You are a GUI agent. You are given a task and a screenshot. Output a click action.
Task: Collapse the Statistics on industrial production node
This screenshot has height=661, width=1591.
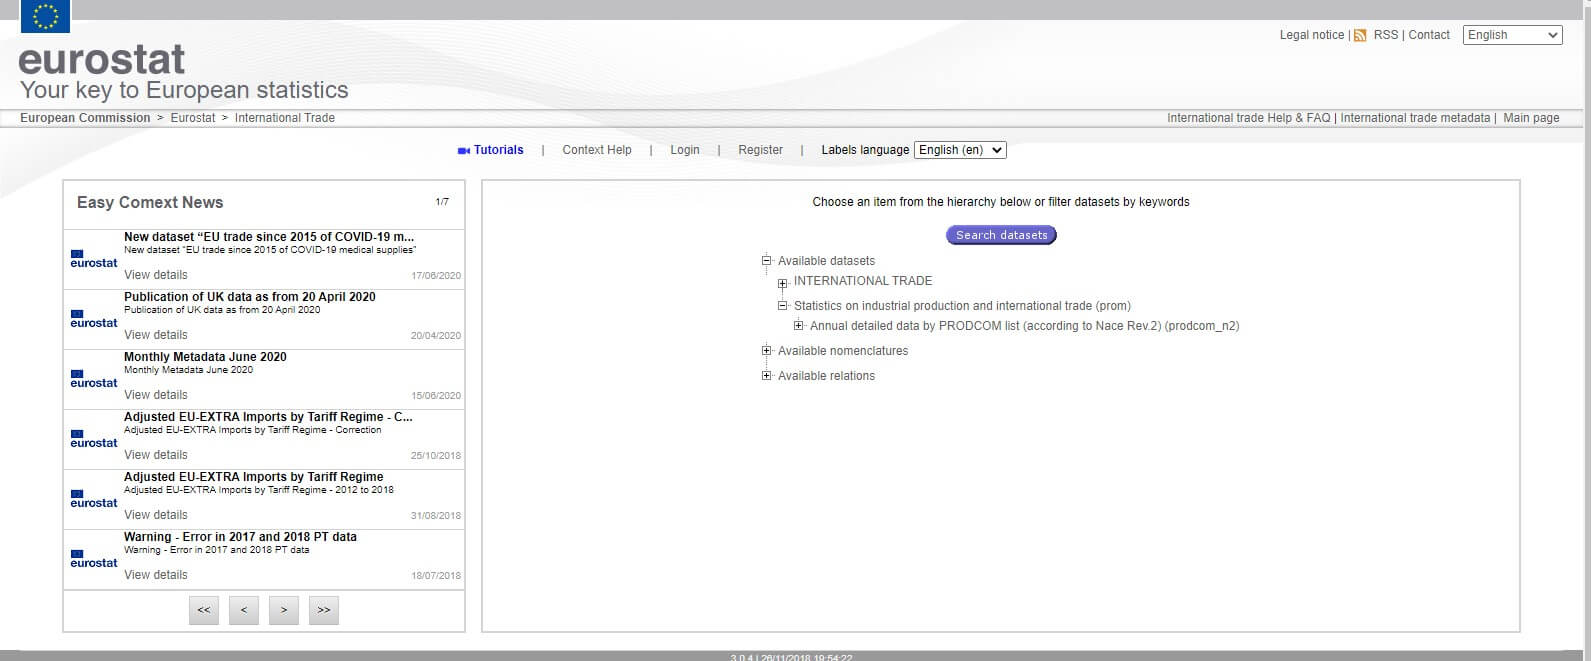(783, 306)
